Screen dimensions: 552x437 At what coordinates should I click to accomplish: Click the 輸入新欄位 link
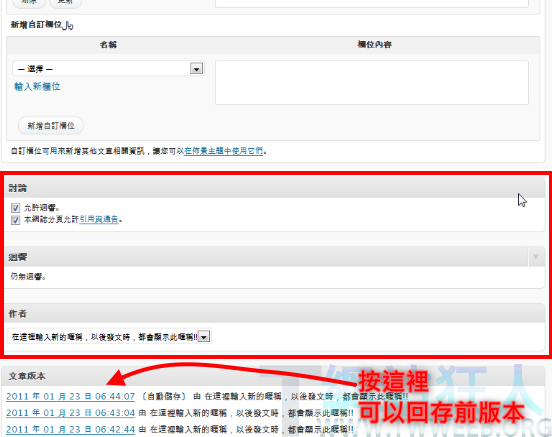click(x=37, y=87)
